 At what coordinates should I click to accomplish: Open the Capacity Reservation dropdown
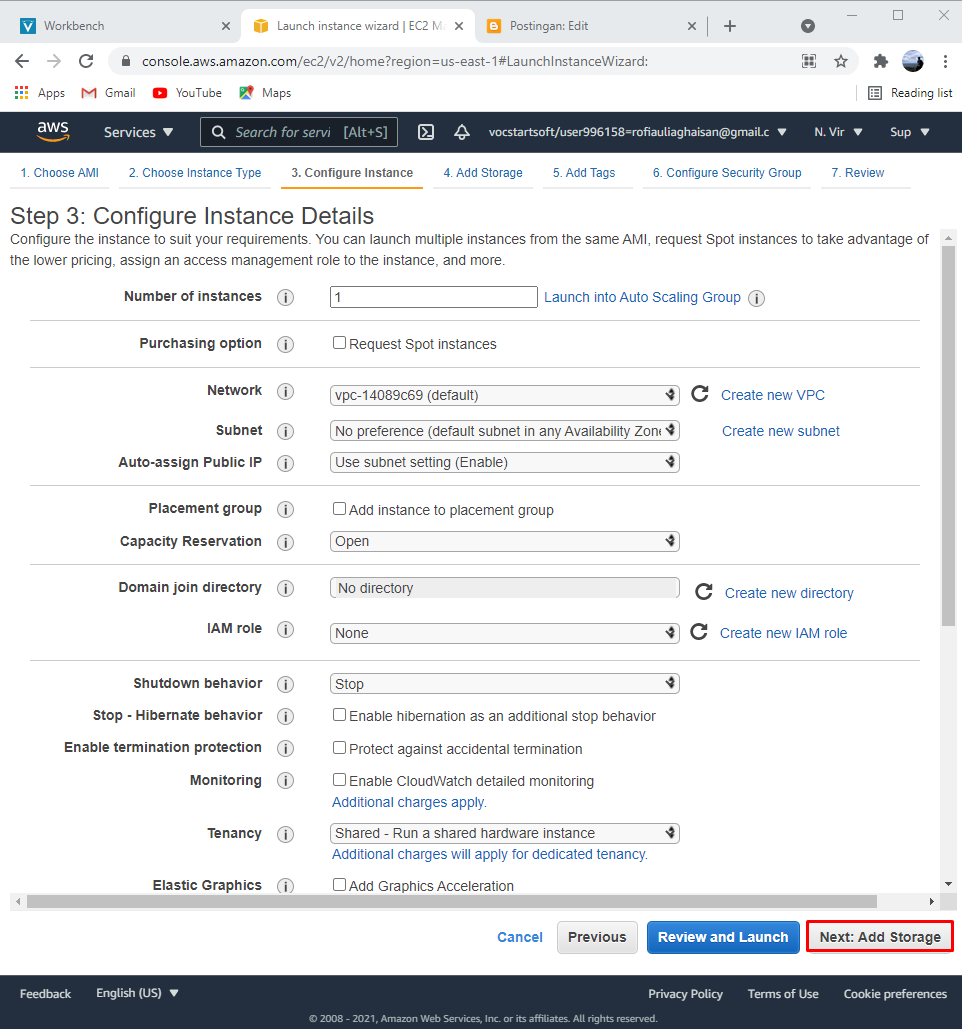click(505, 541)
